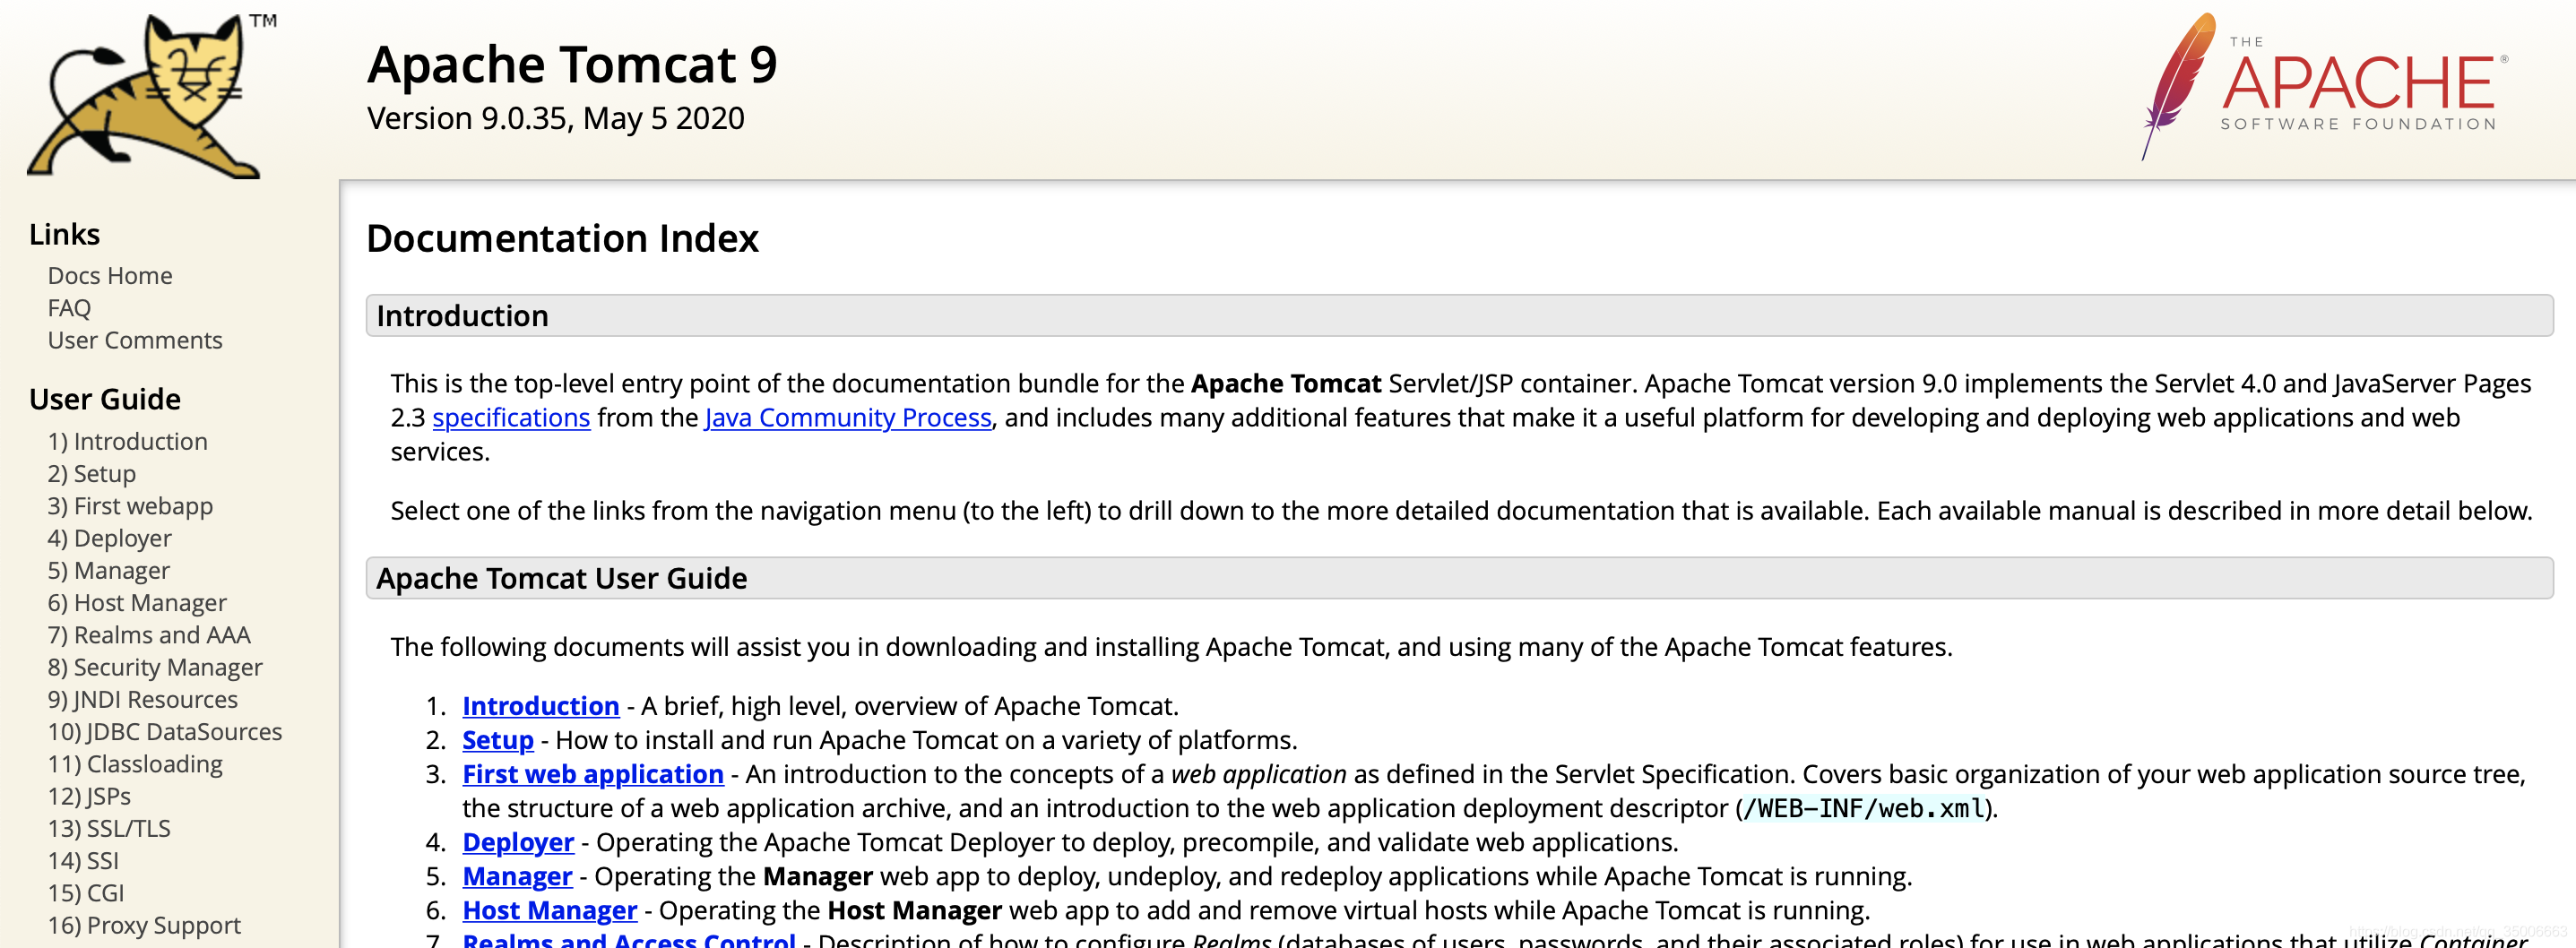Open 13) SSL/TLS in sidebar
The image size is (2576, 948).
[109, 828]
